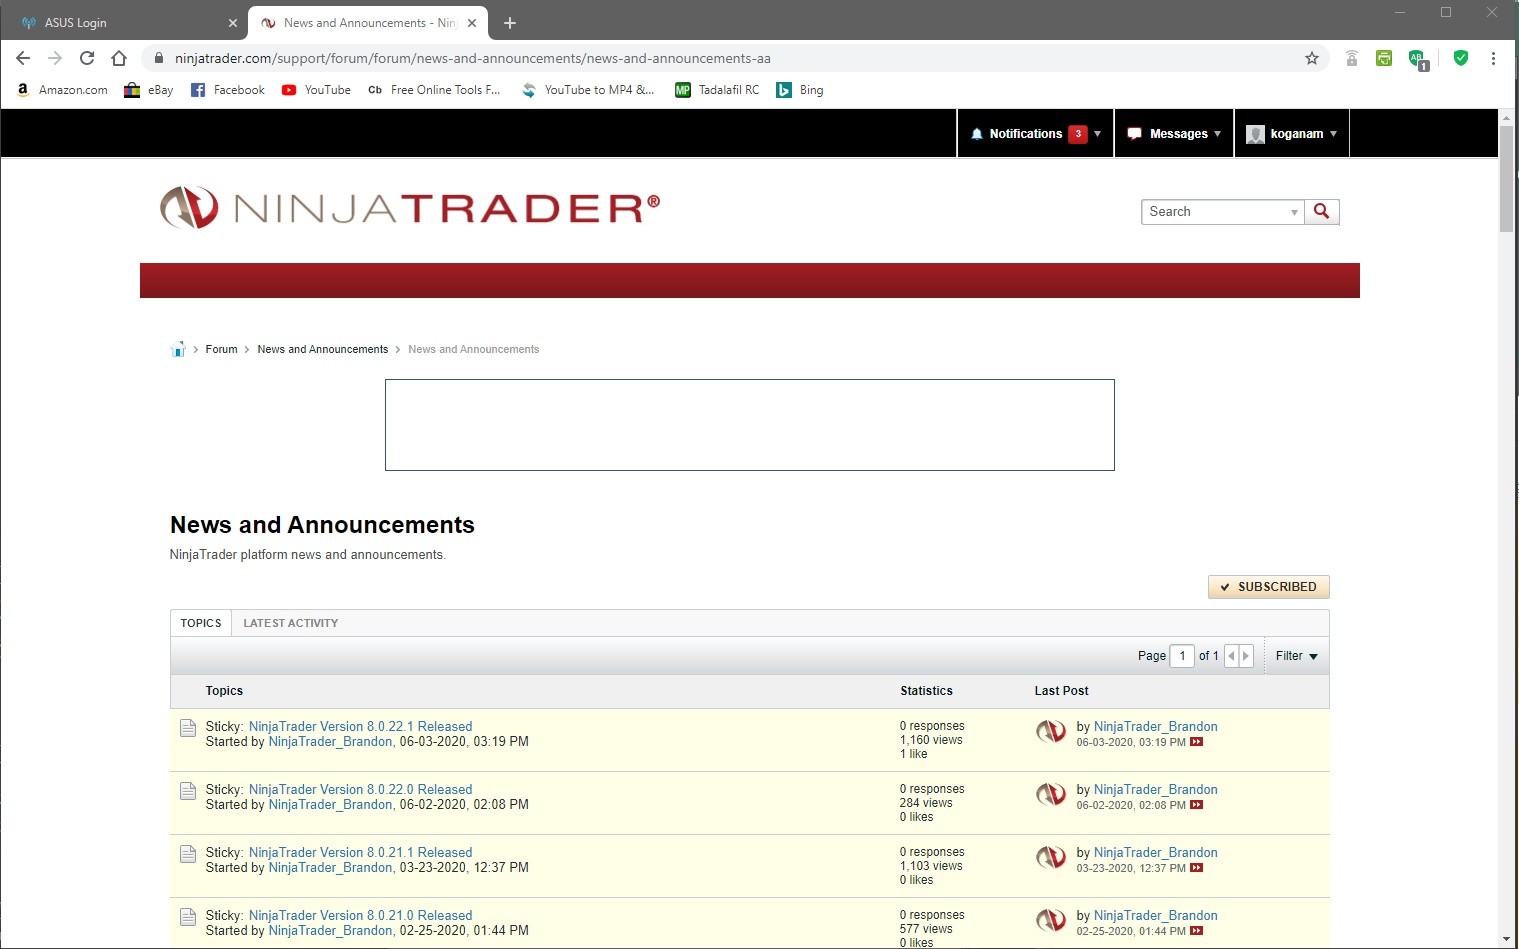1519x949 pixels.
Task: Open the eBay bookmark
Action: pyautogui.click(x=148, y=90)
